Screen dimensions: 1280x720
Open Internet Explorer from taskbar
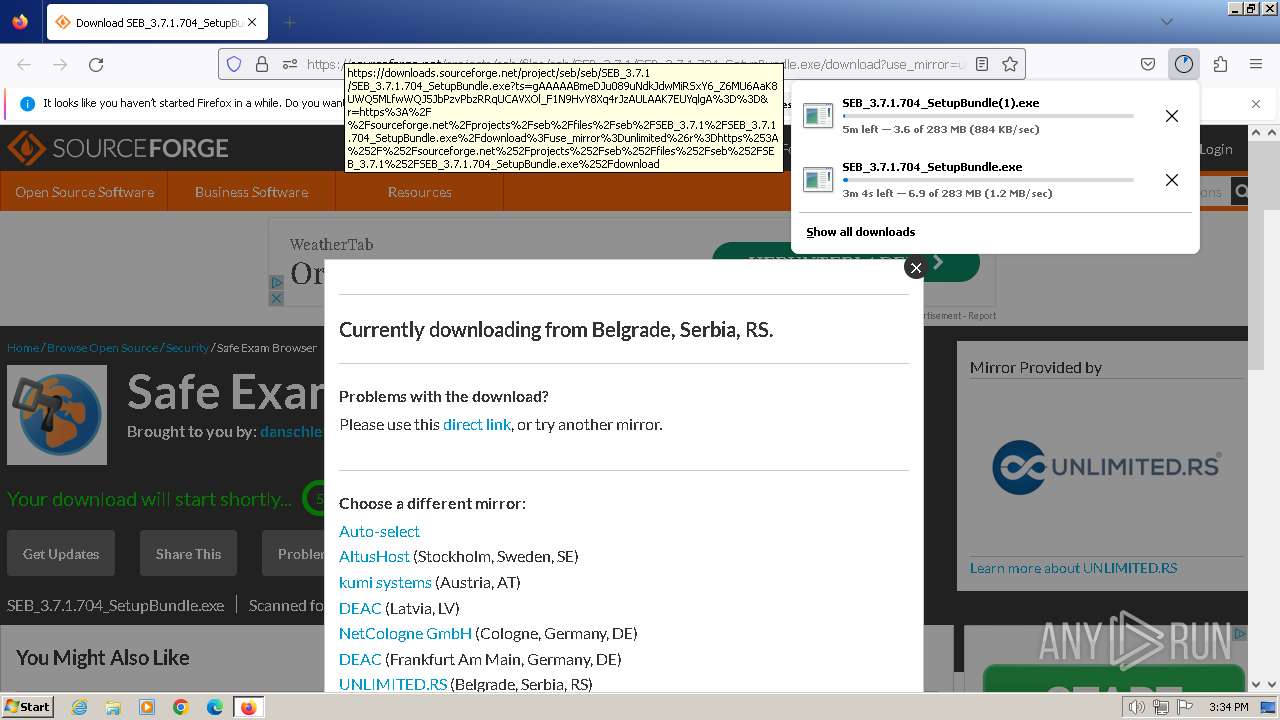[80, 707]
